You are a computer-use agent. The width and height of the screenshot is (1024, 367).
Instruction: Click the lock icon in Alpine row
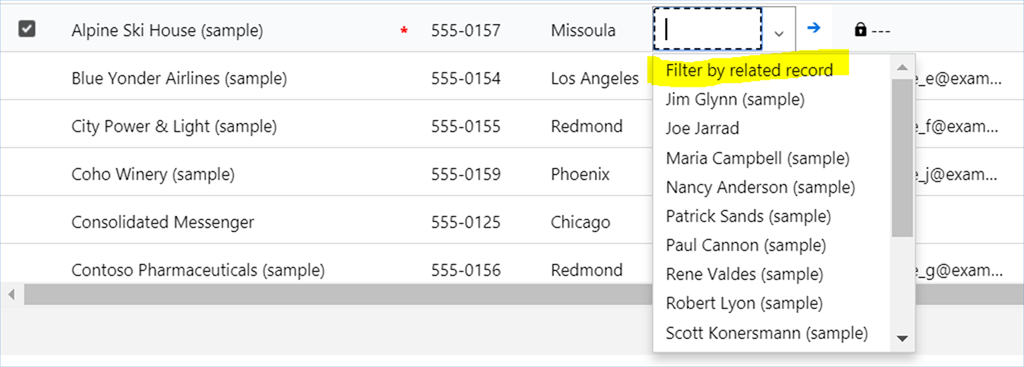[861, 30]
